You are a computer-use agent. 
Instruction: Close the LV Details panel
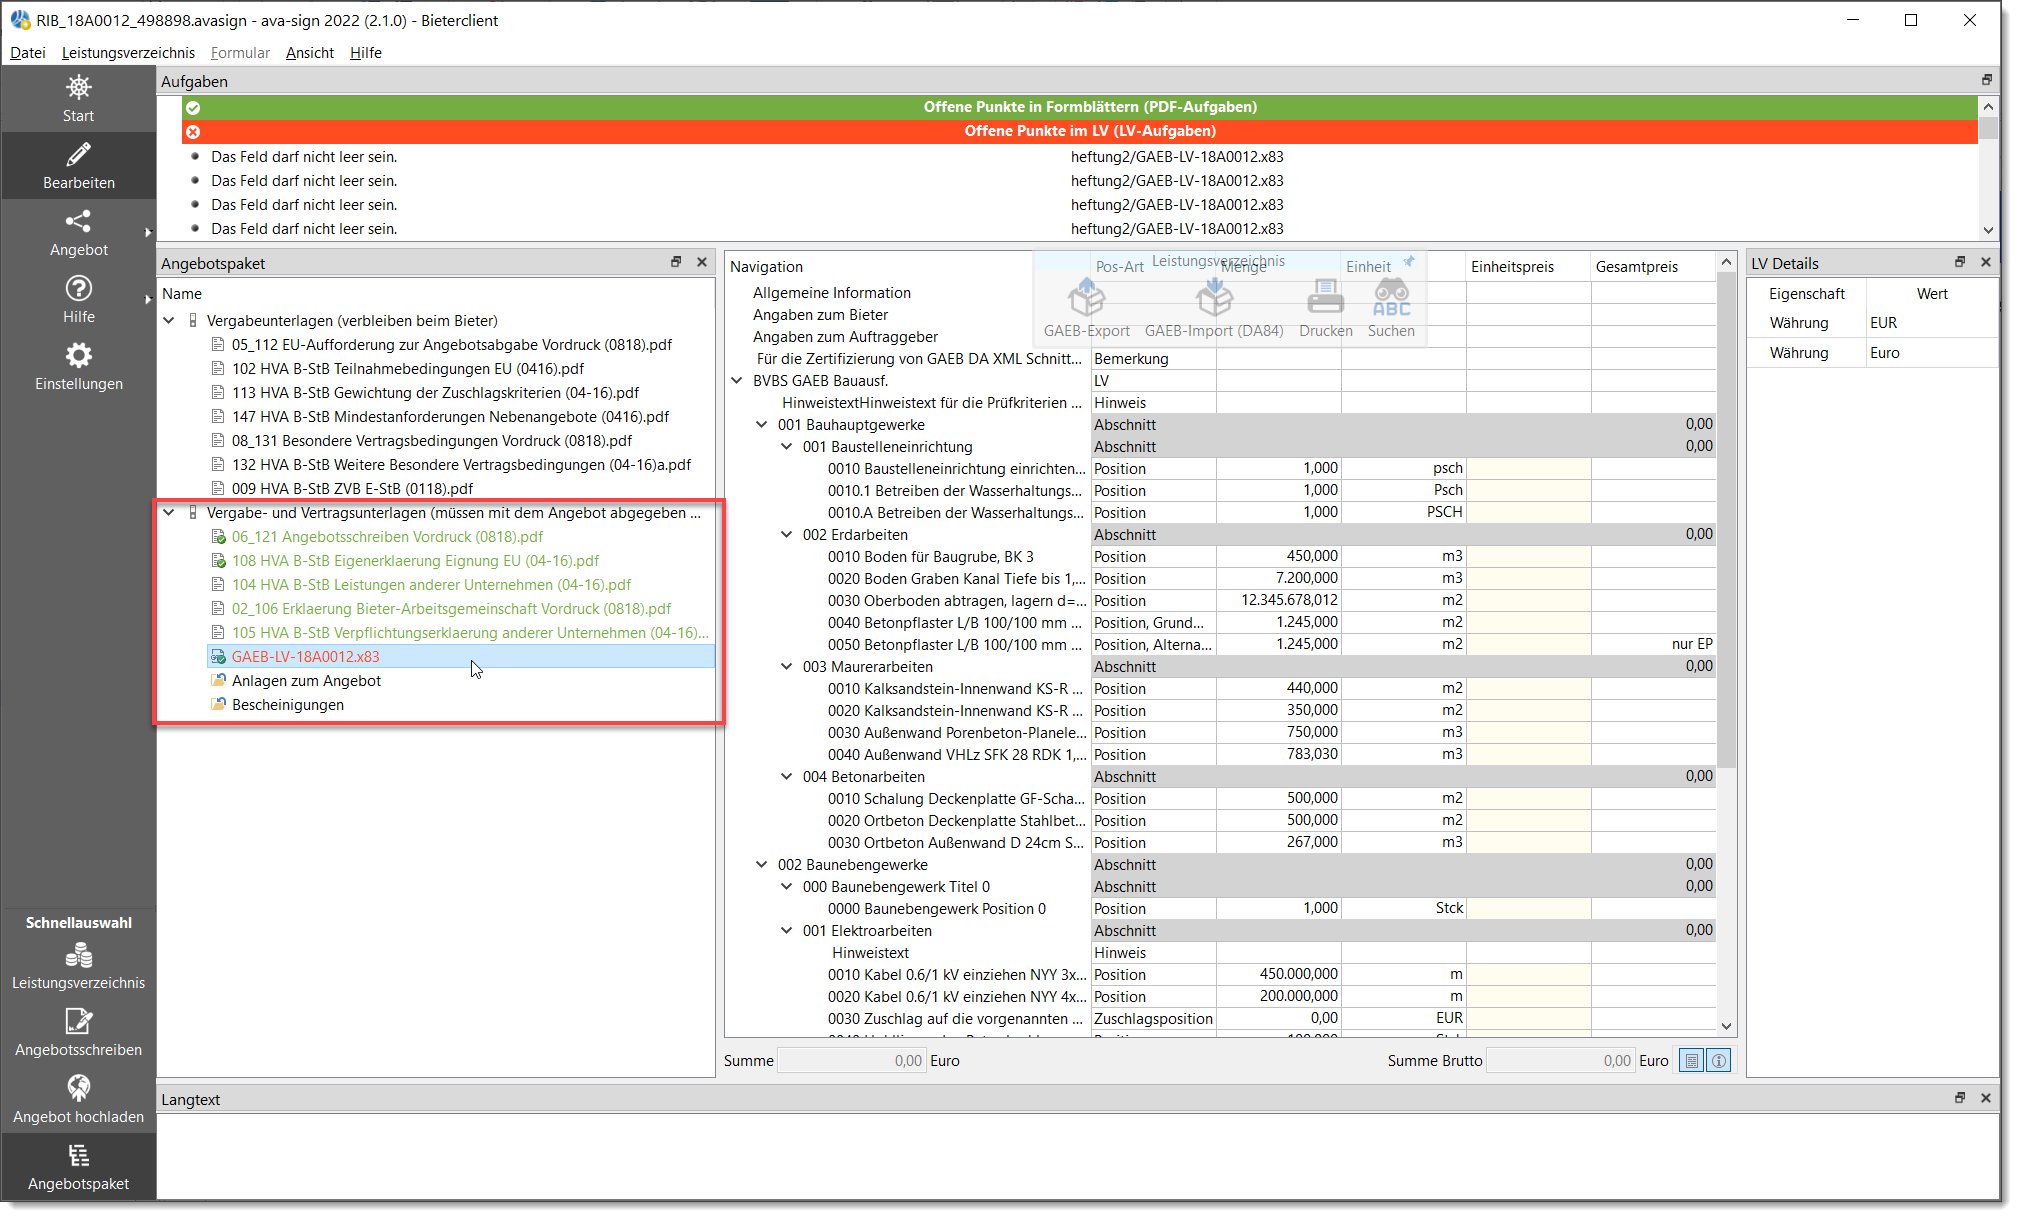[1986, 262]
